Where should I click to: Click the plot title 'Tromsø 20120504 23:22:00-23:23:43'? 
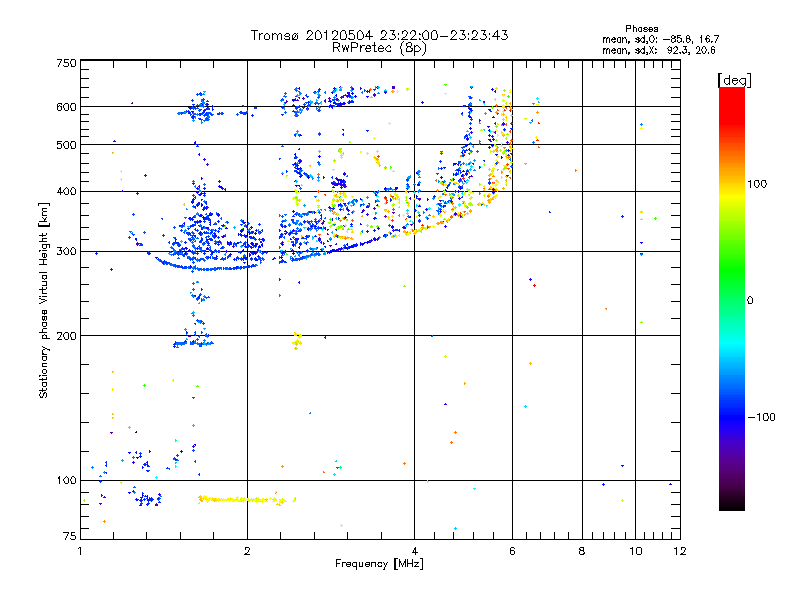point(379,35)
